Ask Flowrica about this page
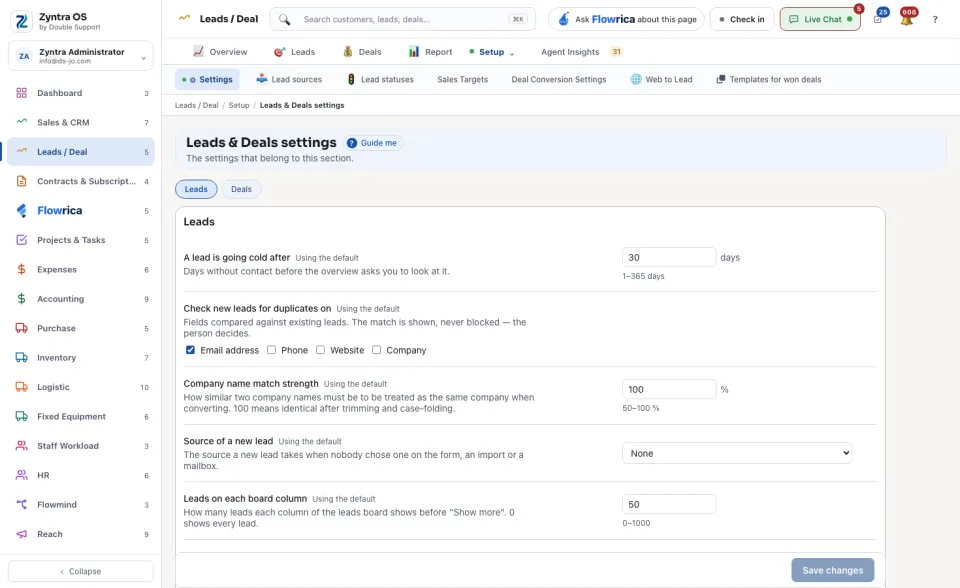This screenshot has width=960, height=588. [626, 20]
